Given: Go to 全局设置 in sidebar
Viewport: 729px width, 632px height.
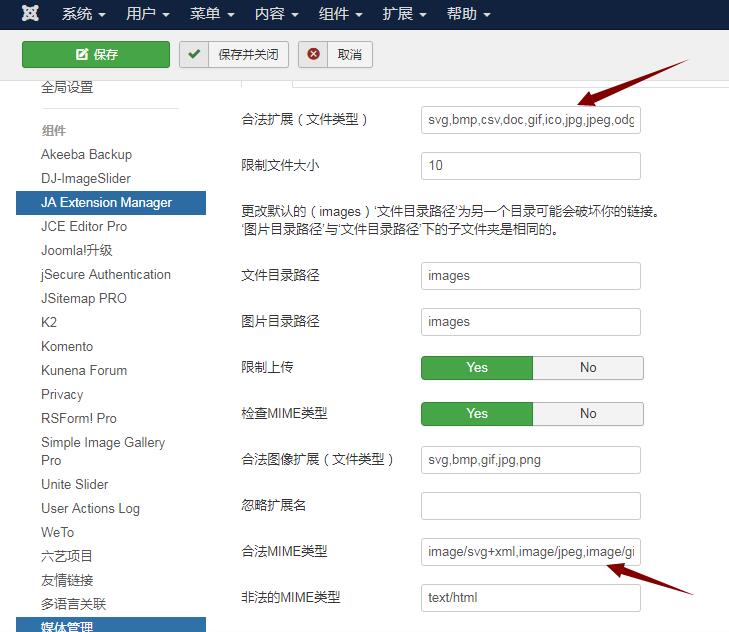Looking at the screenshot, I should [x=67, y=87].
